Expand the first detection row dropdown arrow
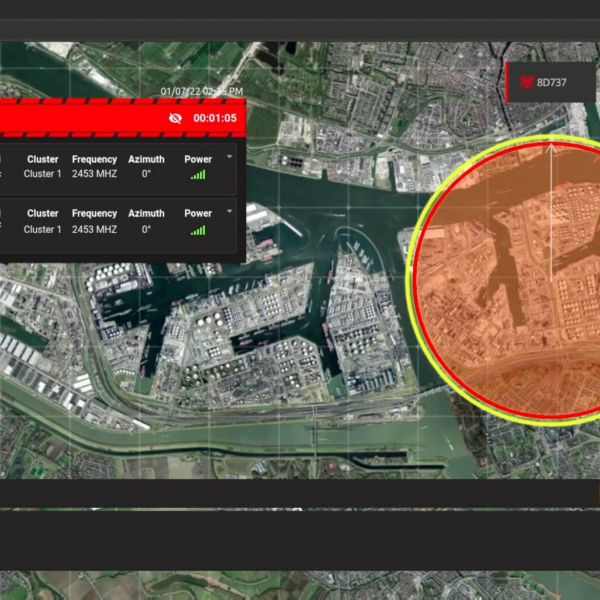Screen dimensions: 600x600 230,157
